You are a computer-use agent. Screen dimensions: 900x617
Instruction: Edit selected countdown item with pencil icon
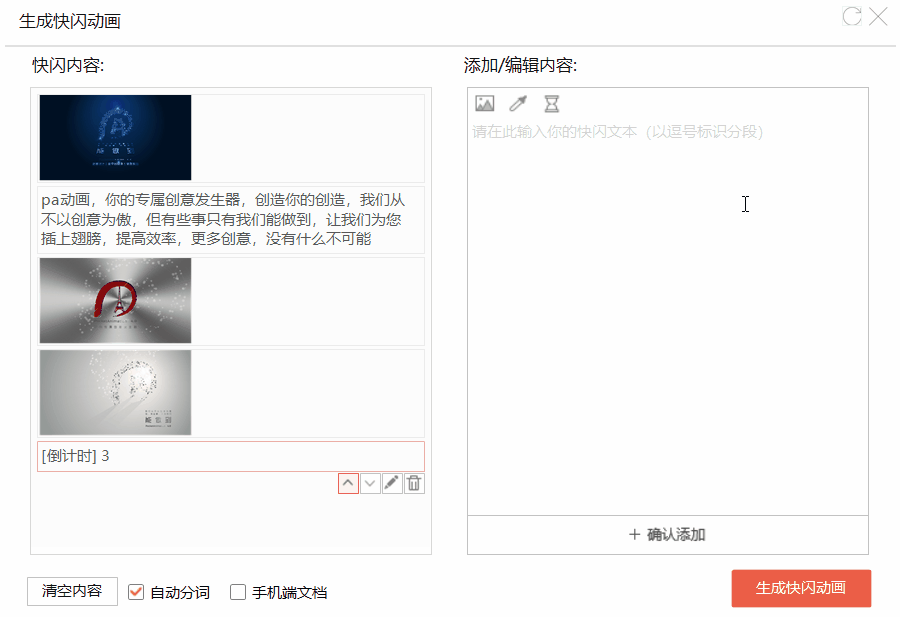[392, 483]
